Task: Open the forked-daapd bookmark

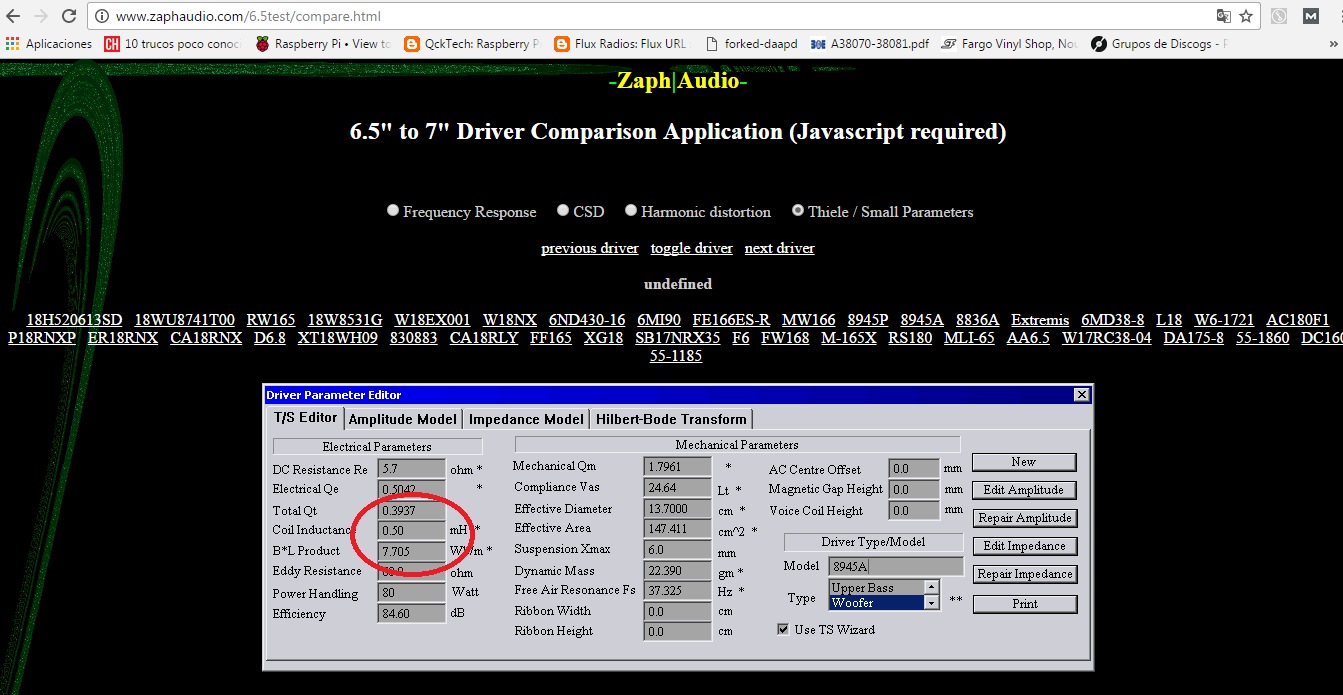Action: pyautogui.click(x=751, y=44)
